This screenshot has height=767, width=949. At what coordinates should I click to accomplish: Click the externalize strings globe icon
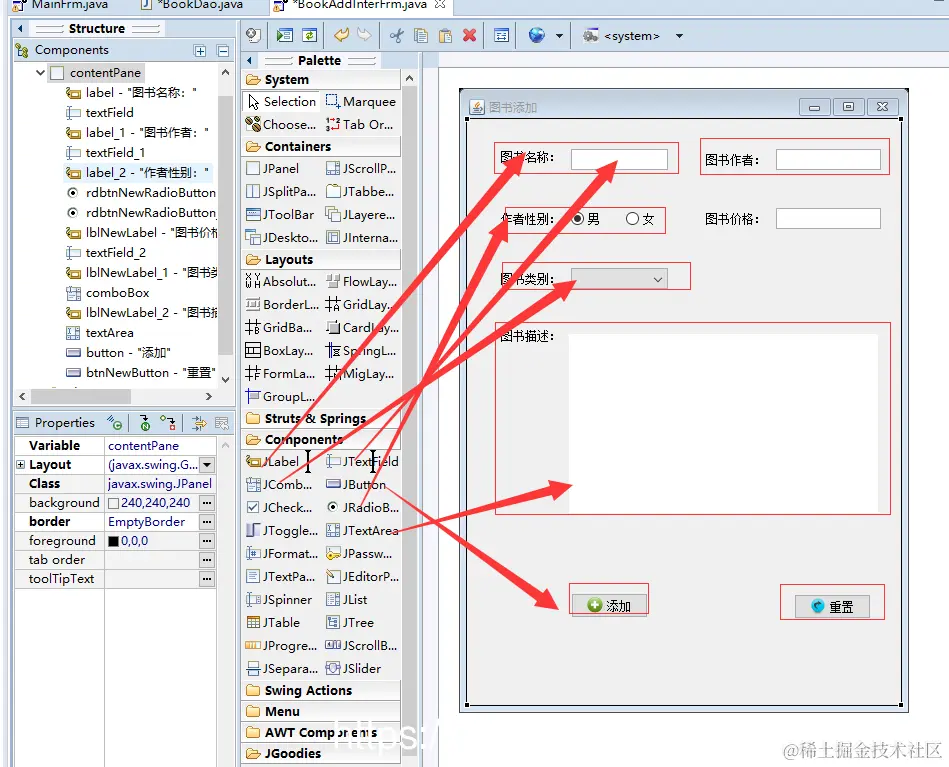click(x=536, y=35)
